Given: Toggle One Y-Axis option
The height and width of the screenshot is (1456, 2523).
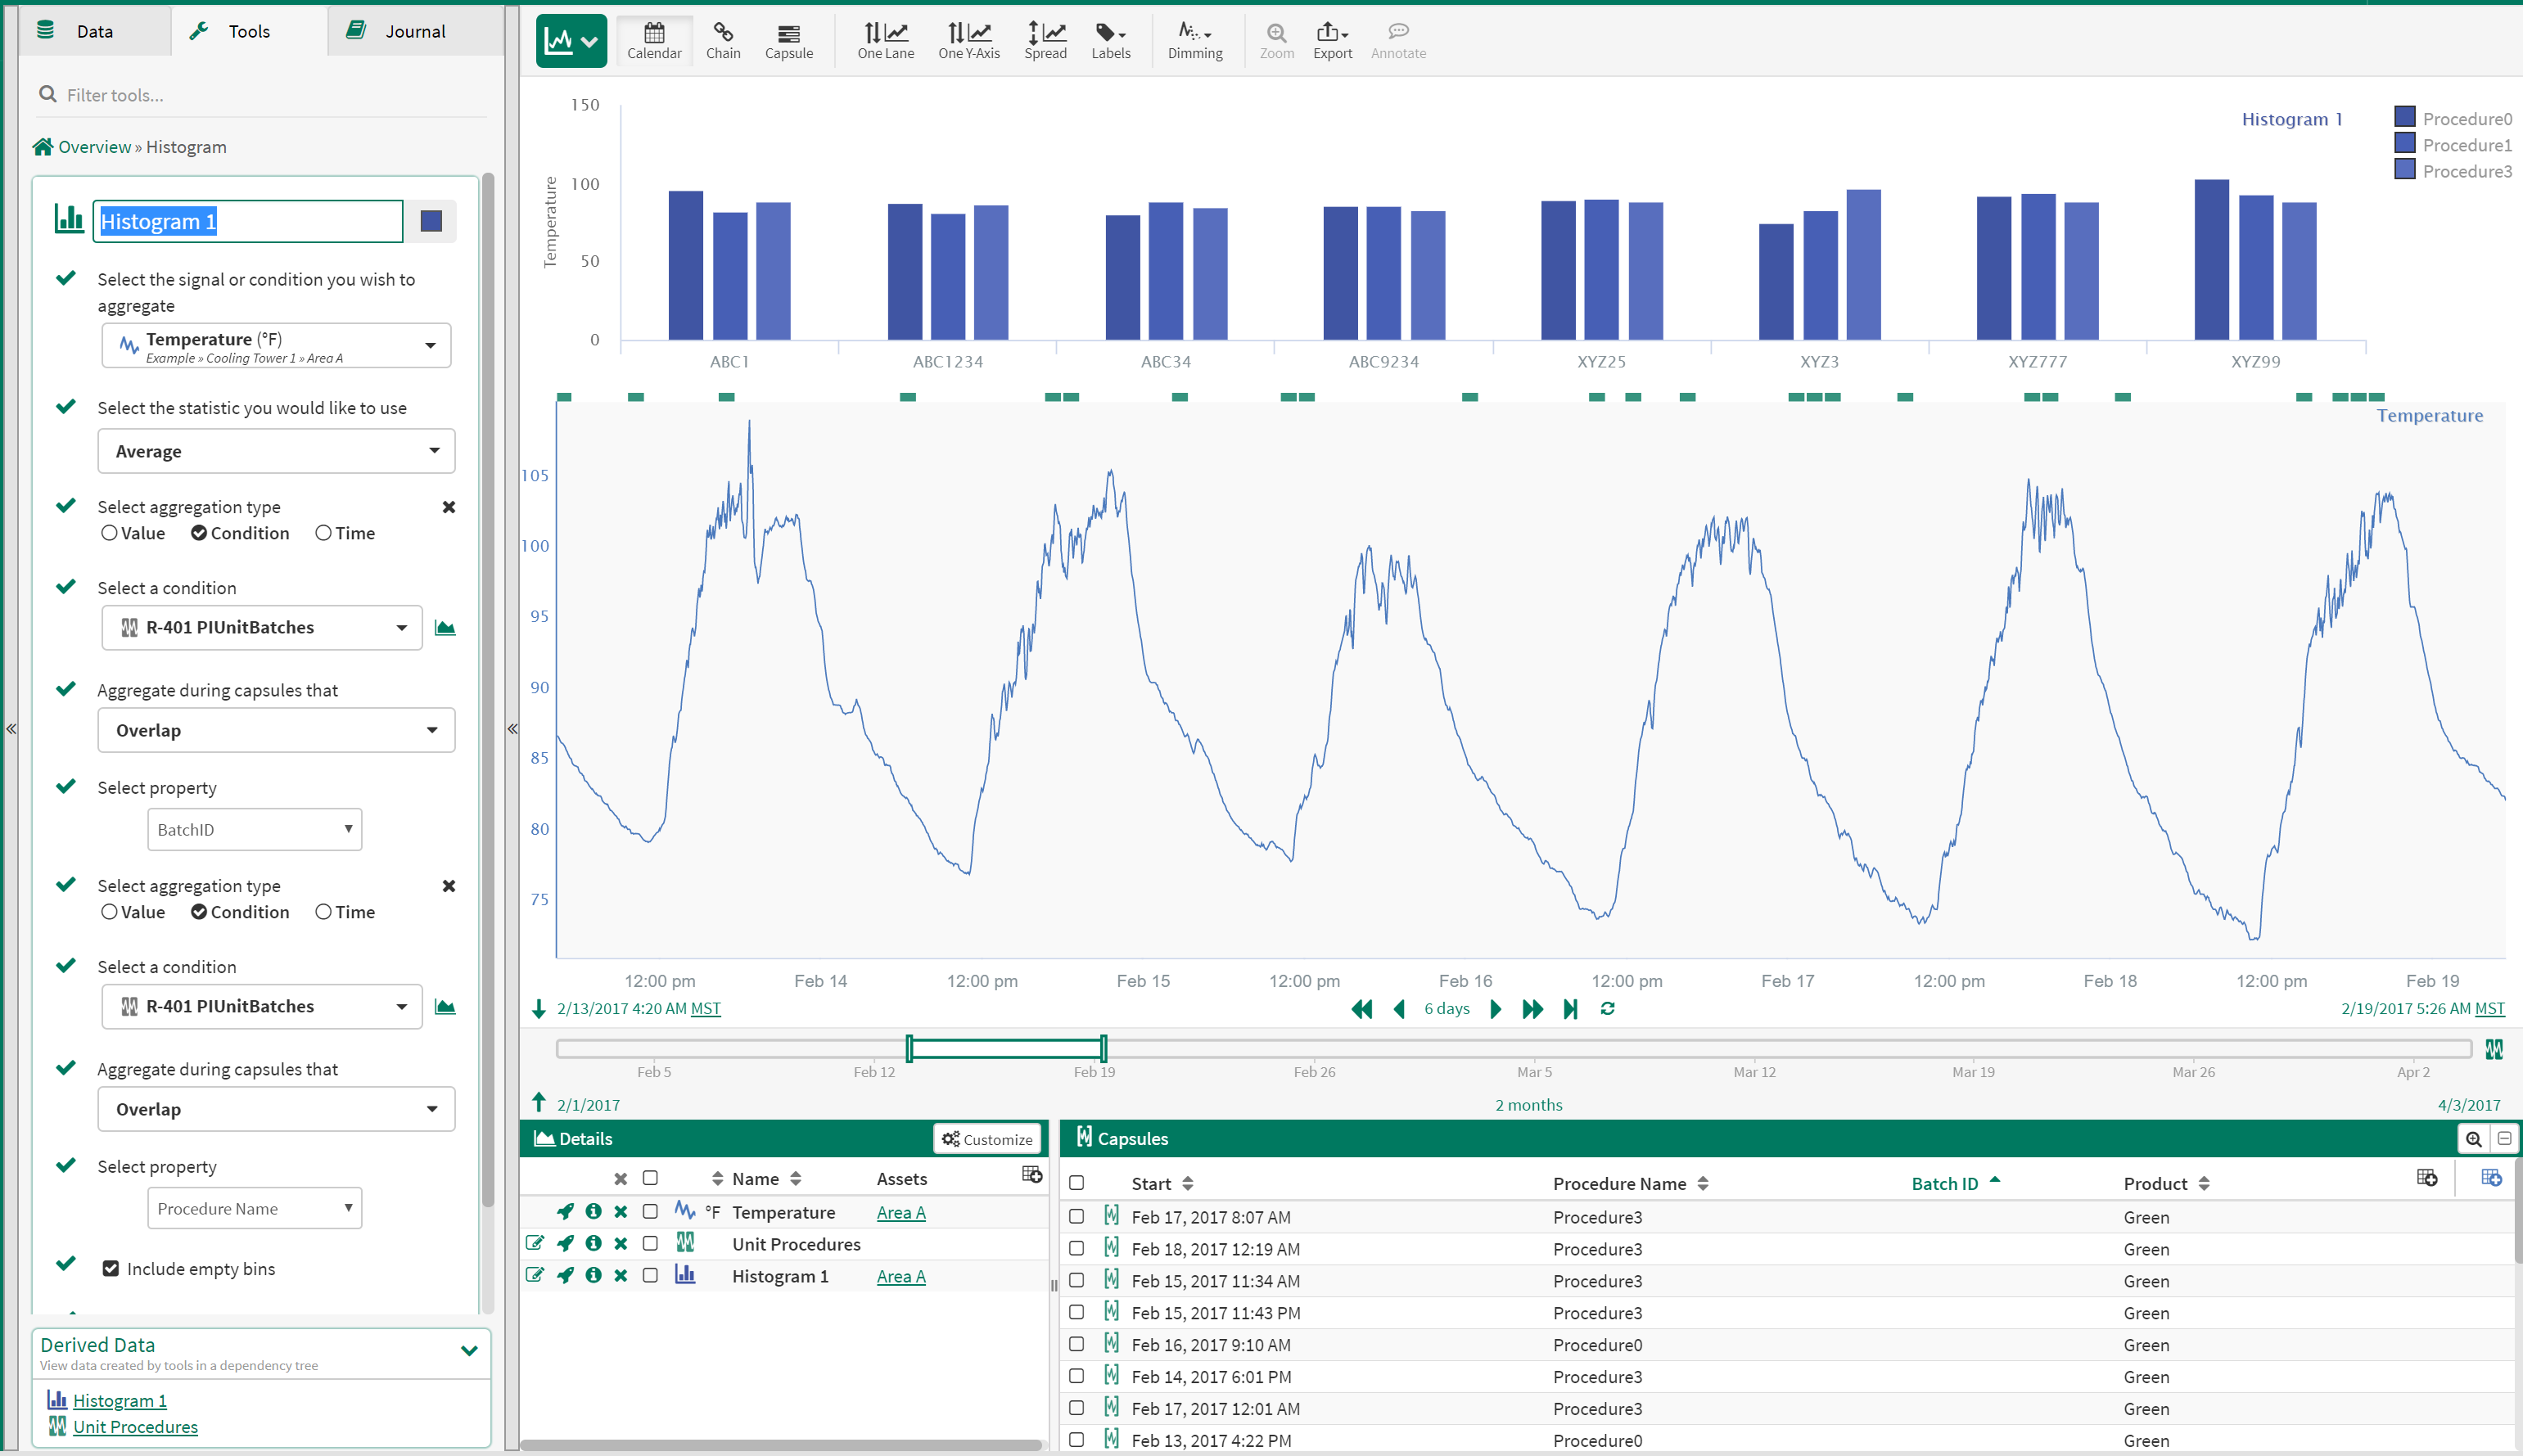Looking at the screenshot, I should coord(968,40).
